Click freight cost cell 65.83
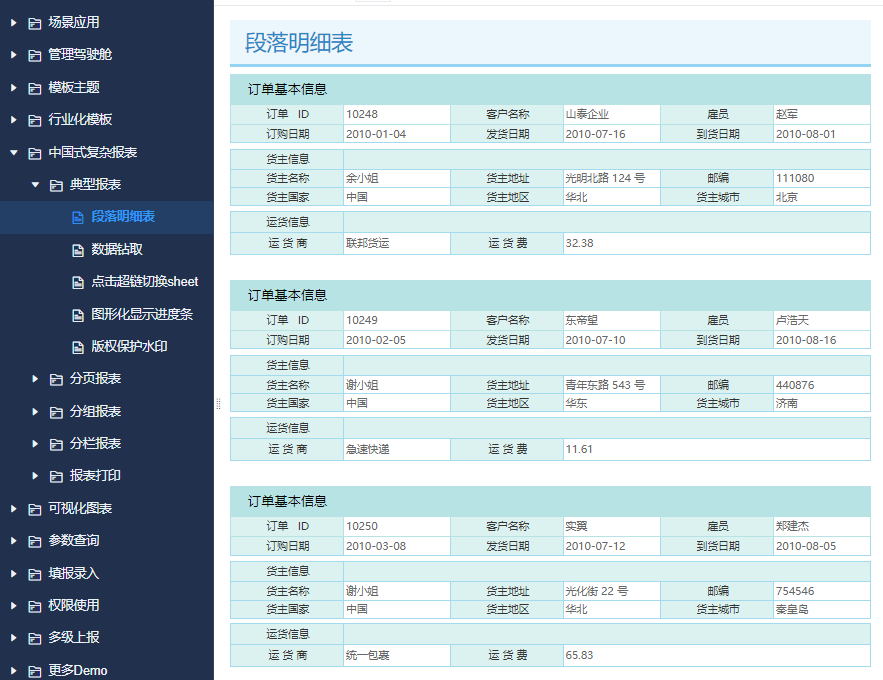This screenshot has width=883, height=680. 717,655
